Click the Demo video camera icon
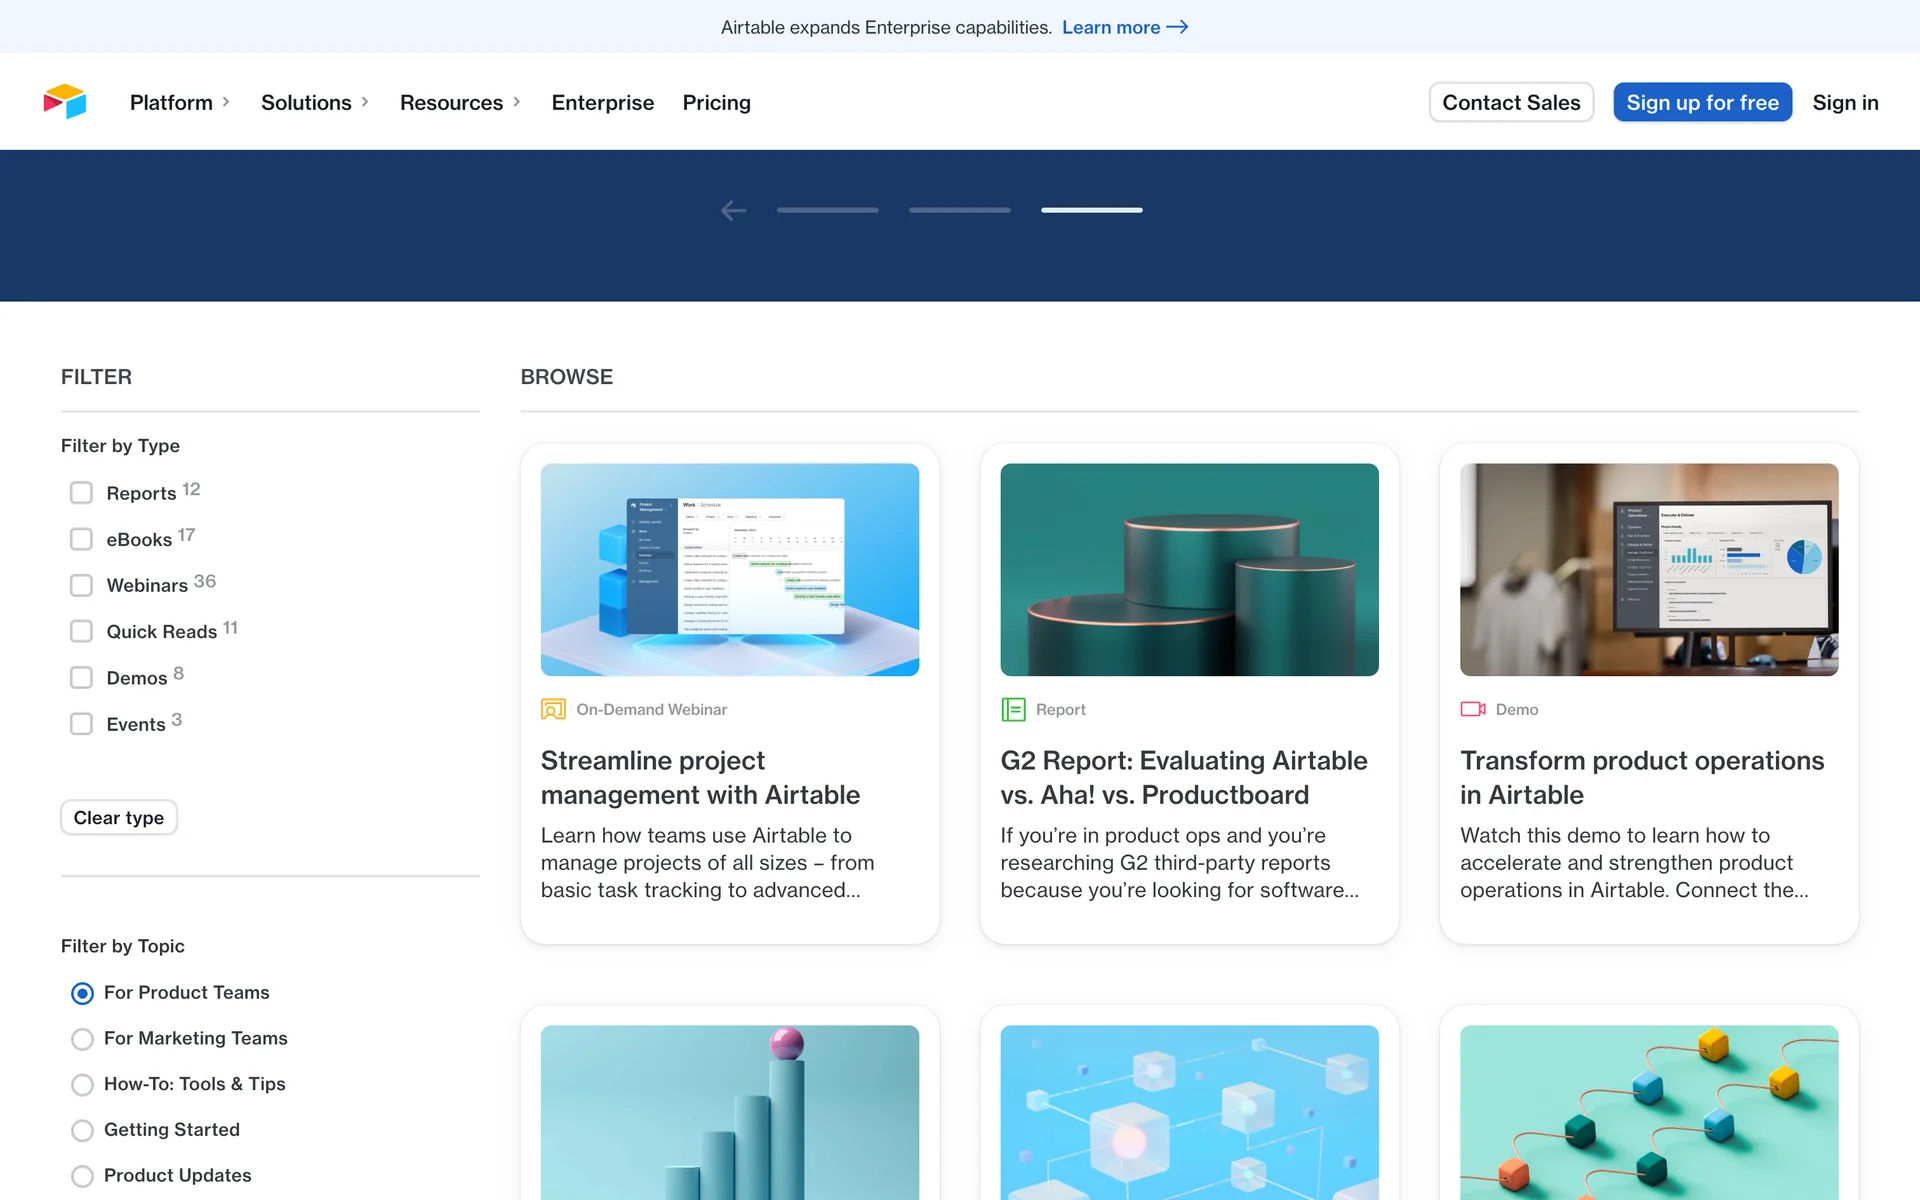This screenshot has height=1200, width=1920. tap(1473, 709)
